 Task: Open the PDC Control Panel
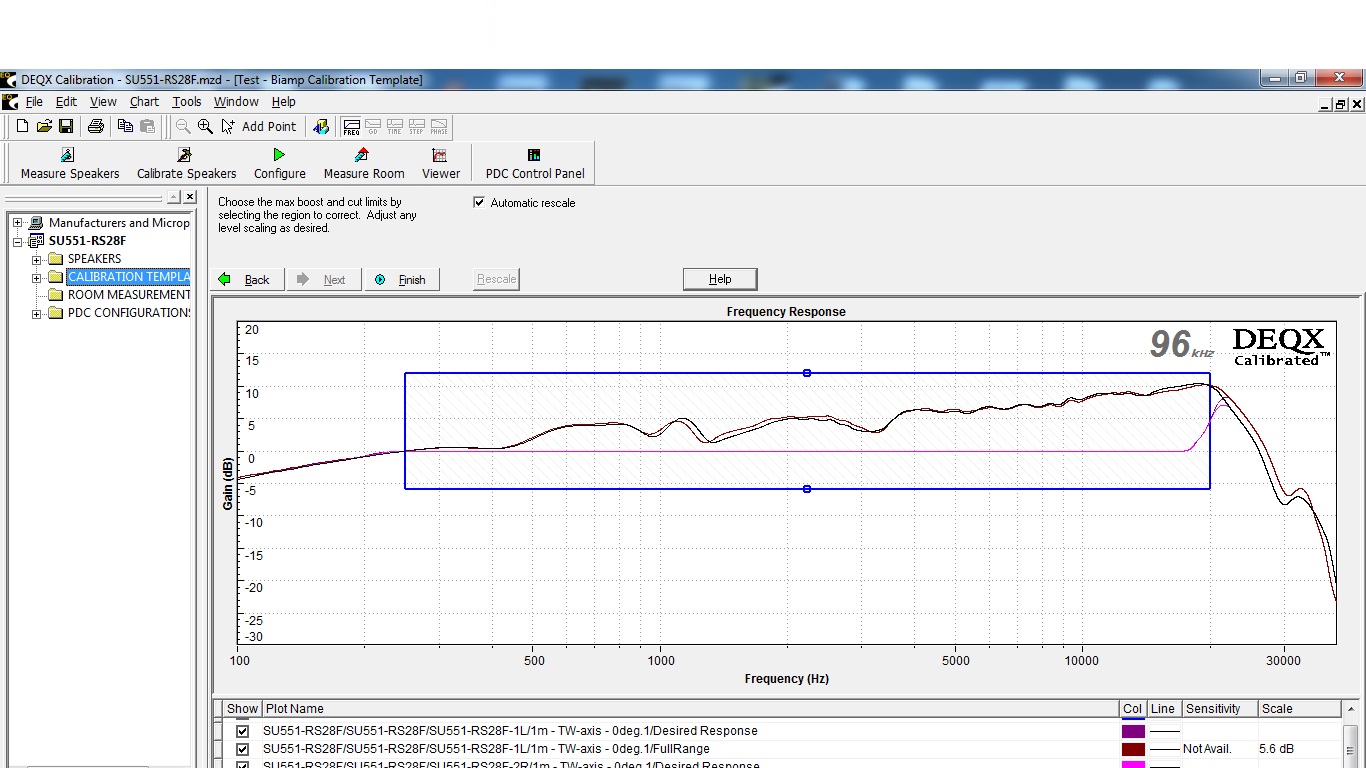coord(534,163)
